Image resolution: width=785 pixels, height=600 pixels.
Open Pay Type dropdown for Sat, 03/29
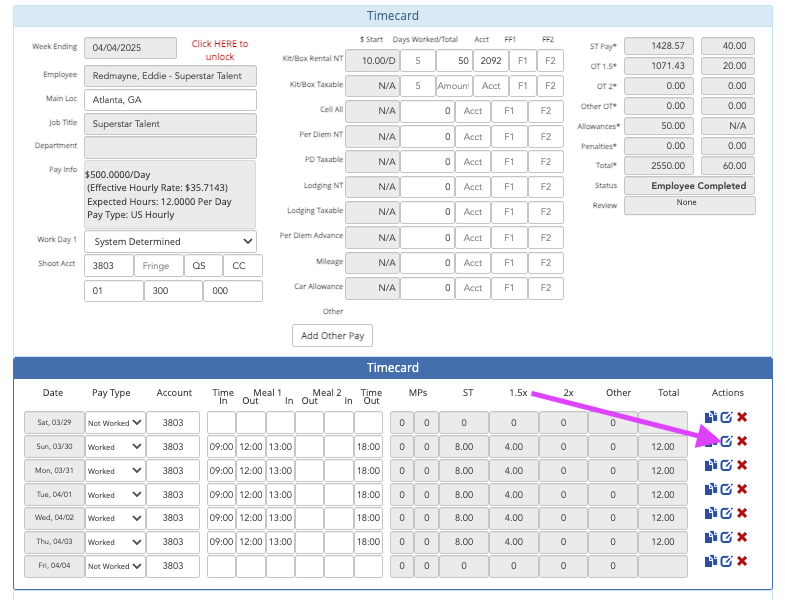[115, 423]
